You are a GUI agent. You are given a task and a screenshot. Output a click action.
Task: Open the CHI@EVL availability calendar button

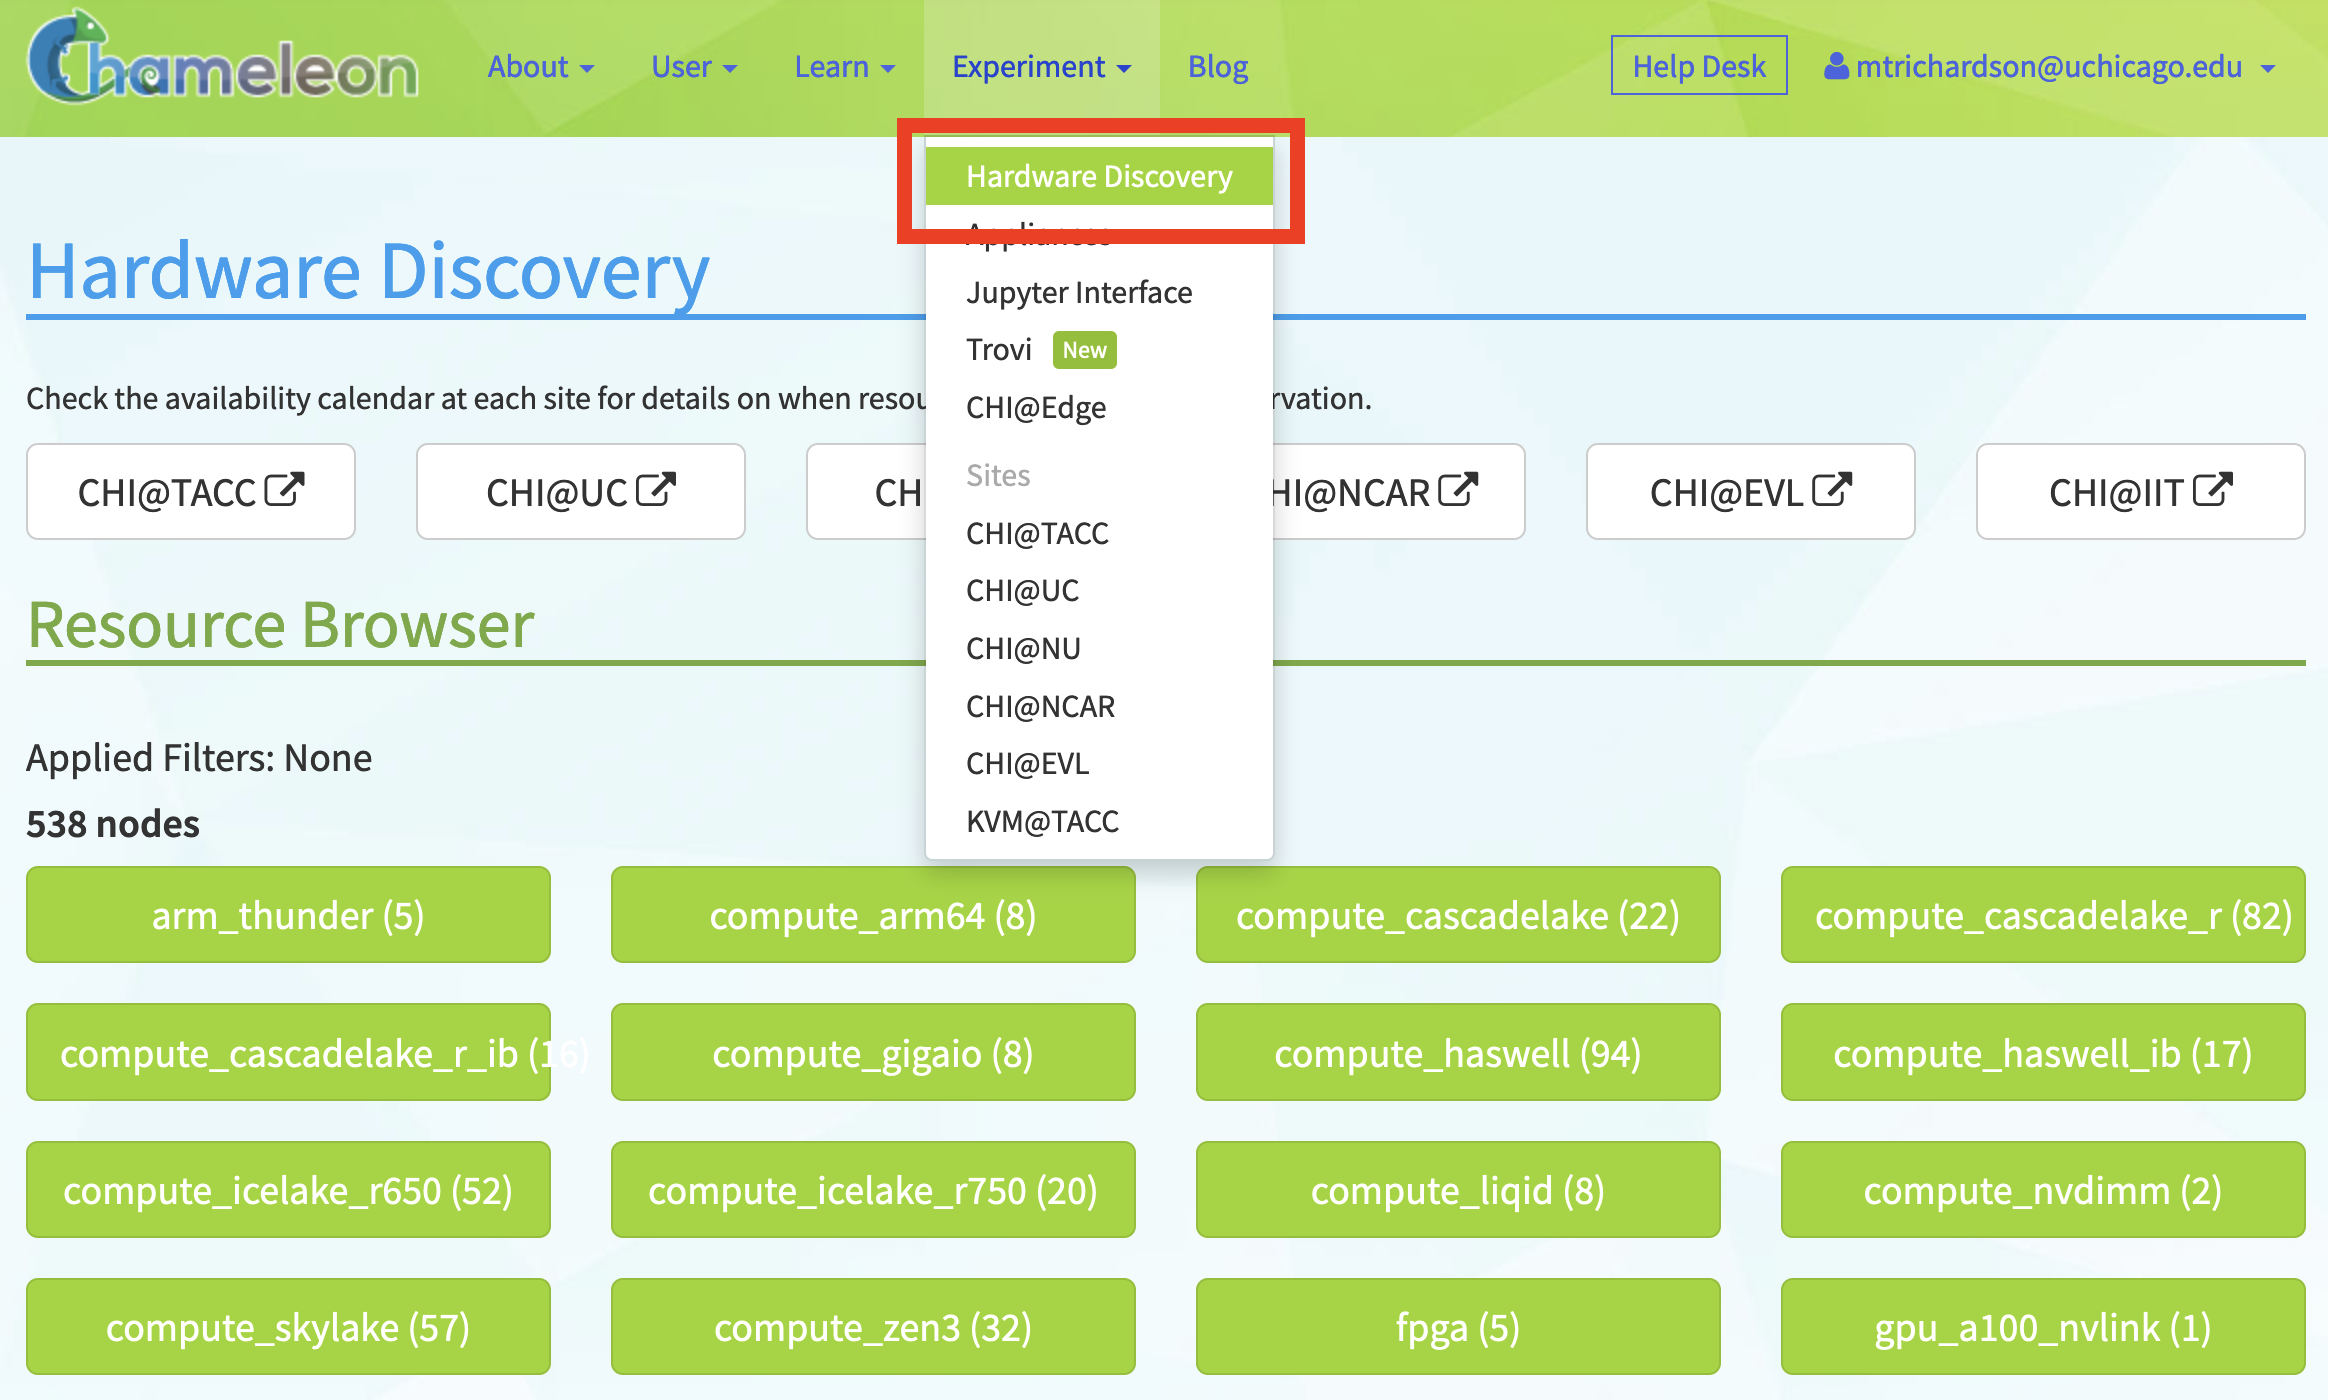pos(1751,492)
